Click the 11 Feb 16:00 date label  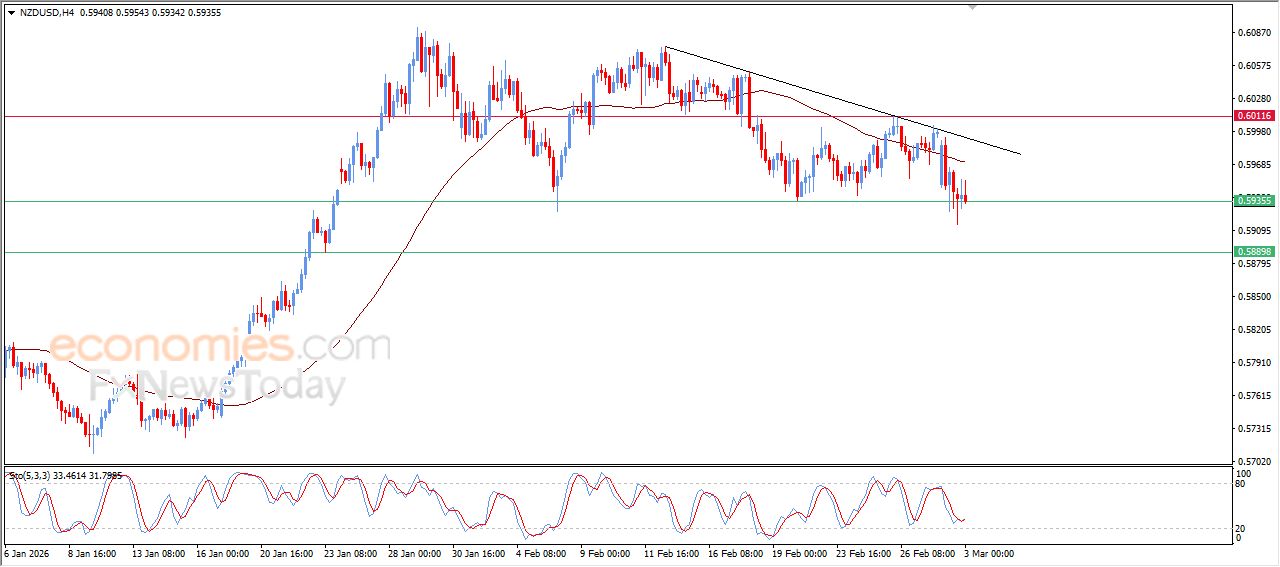[x=672, y=552]
